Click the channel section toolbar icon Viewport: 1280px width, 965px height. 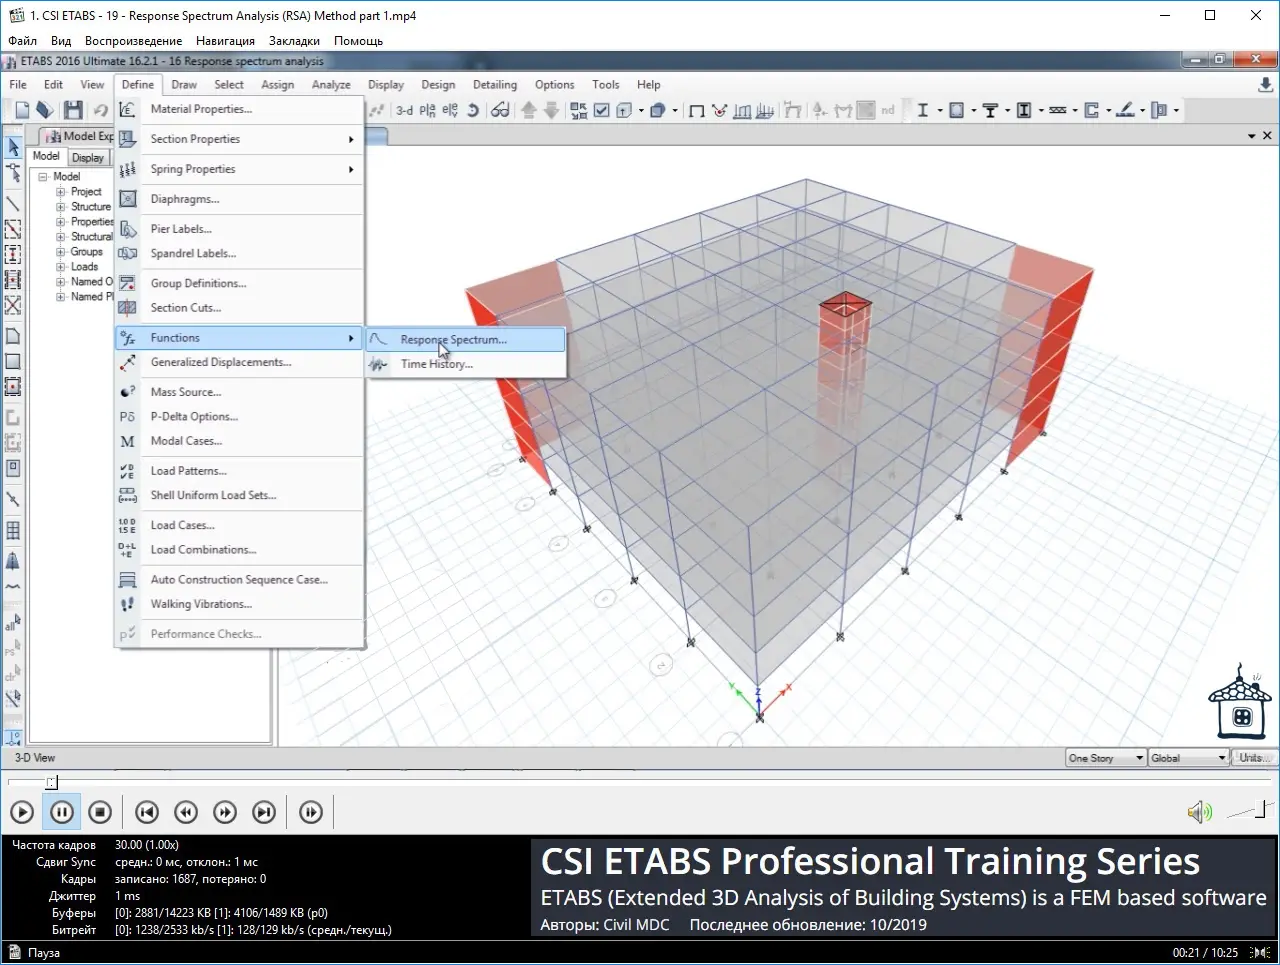pos(1091,110)
